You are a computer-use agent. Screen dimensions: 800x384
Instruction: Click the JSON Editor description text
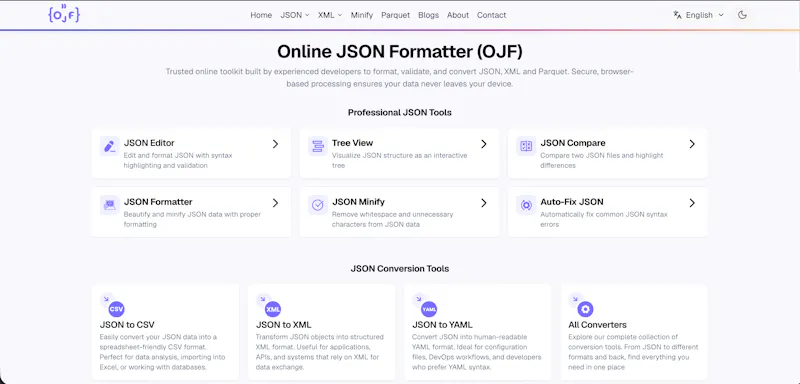tap(178, 160)
